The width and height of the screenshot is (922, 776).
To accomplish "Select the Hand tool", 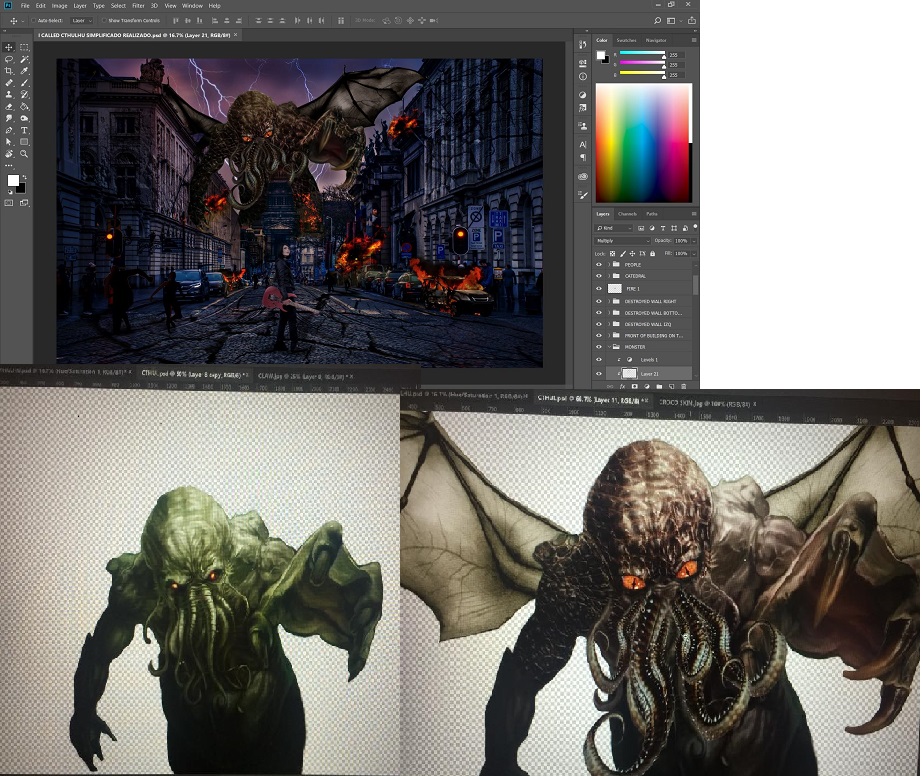I will point(9,154).
